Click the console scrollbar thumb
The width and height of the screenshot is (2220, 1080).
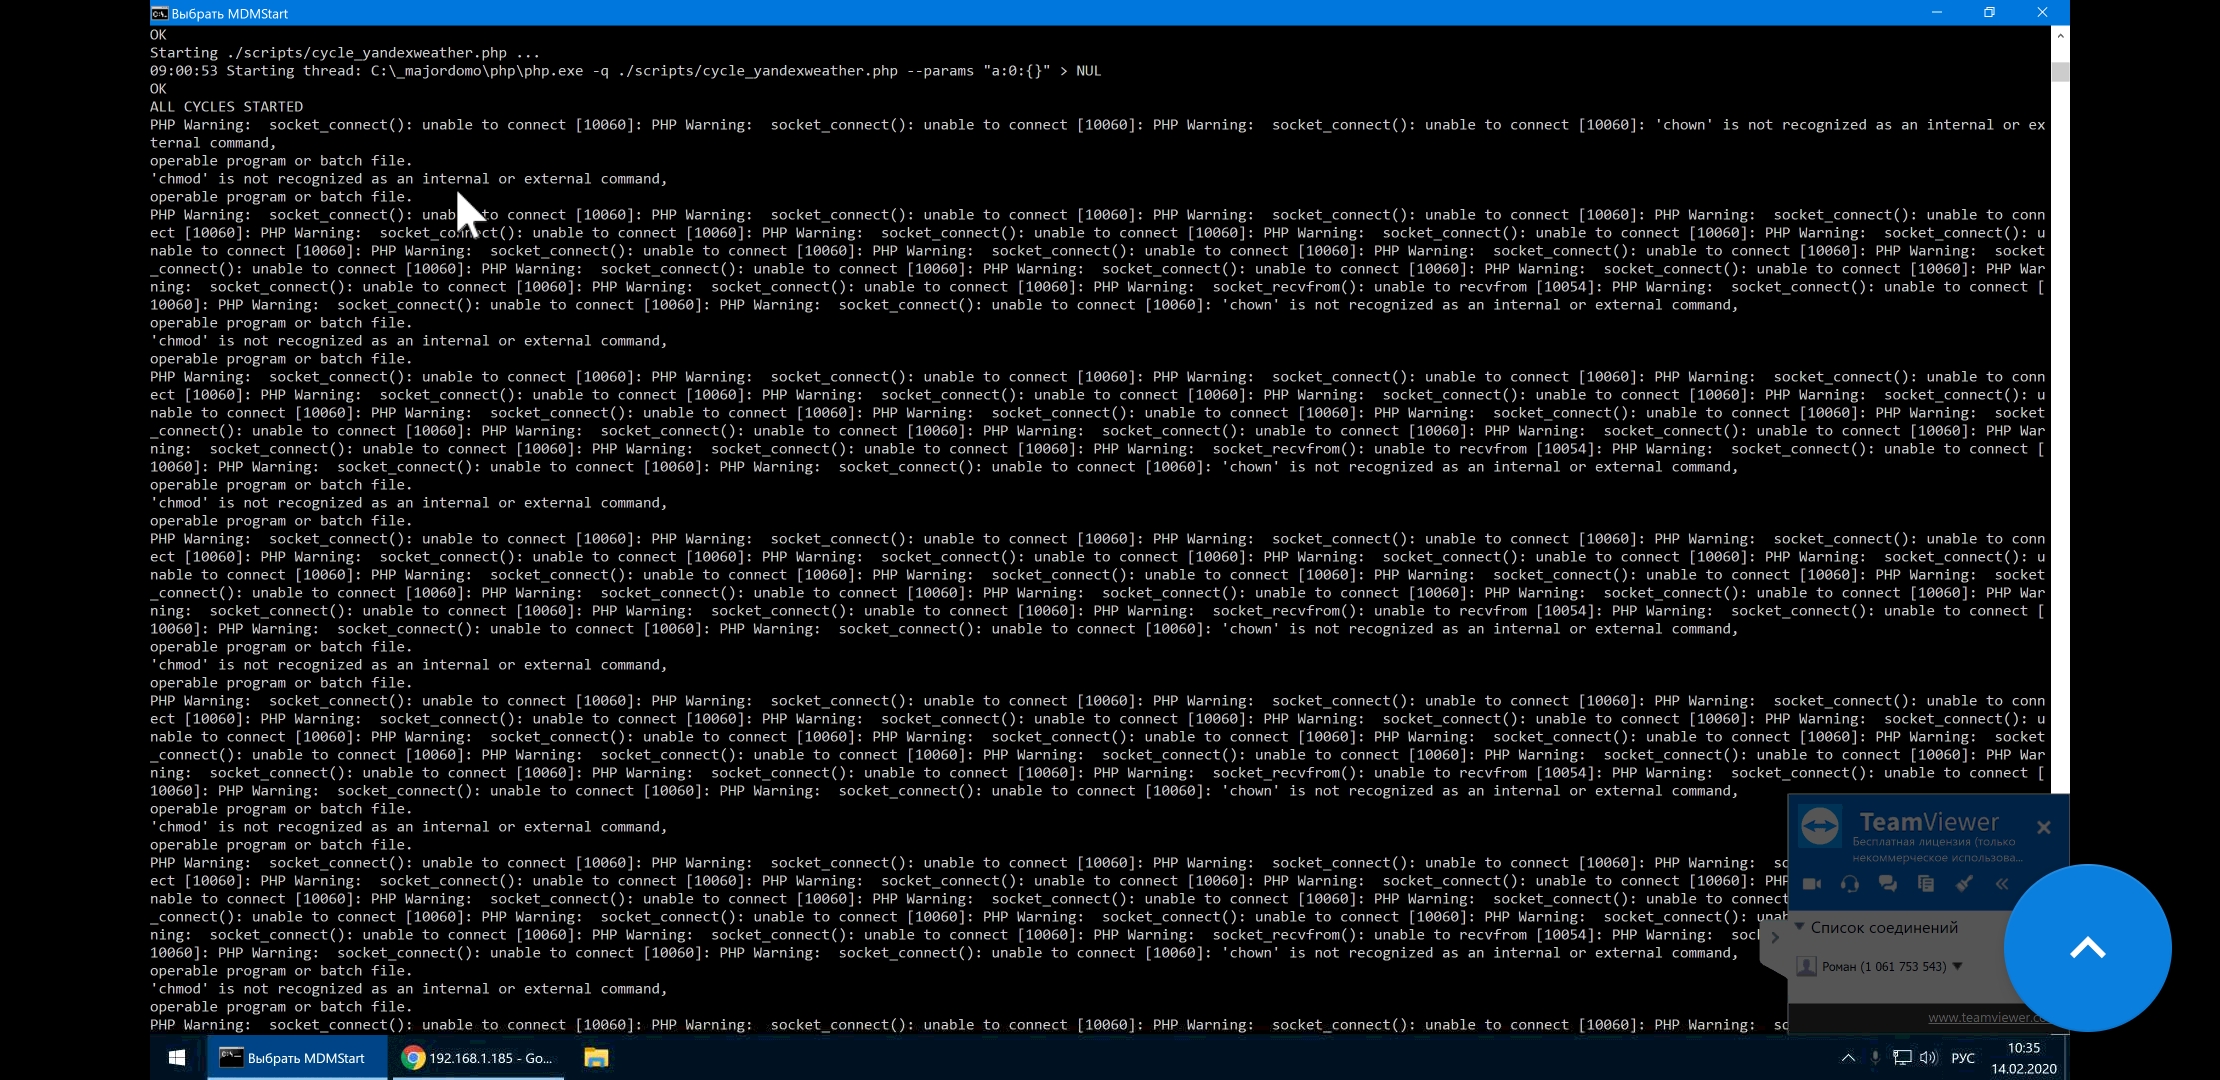[x=2060, y=71]
